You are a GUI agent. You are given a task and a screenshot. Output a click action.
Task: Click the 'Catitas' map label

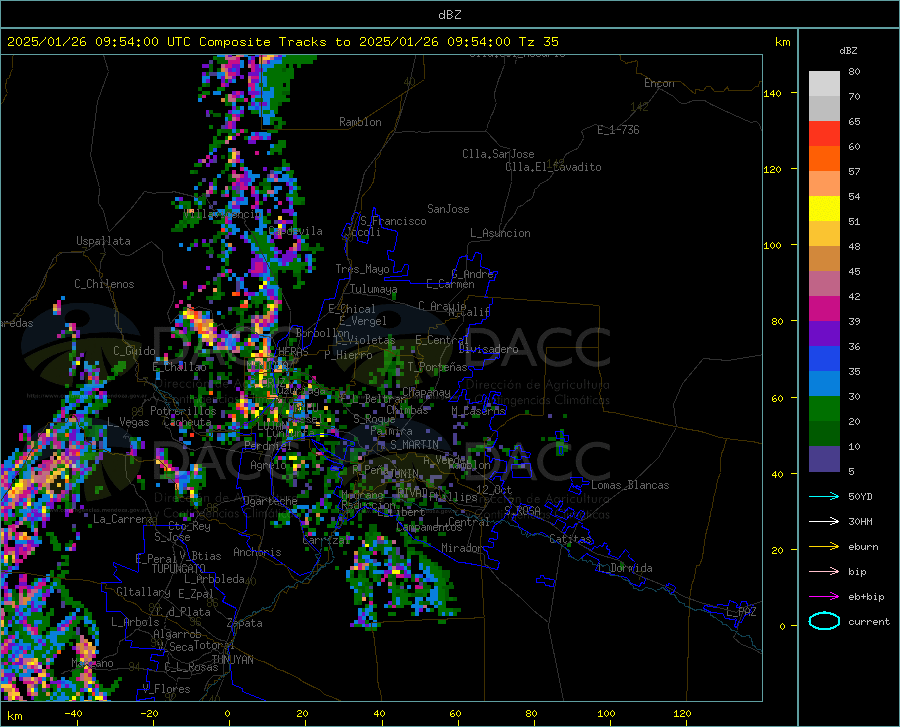click(570, 539)
